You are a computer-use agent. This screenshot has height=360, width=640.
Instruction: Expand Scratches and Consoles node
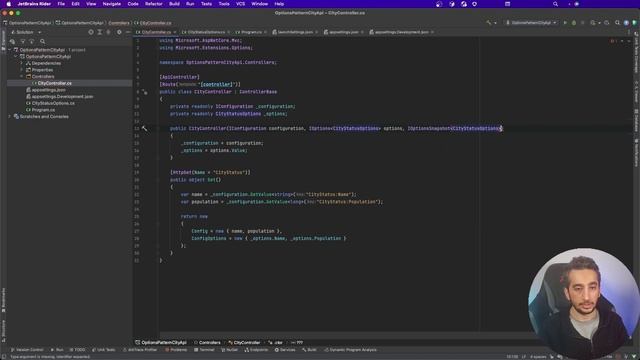point(9,116)
